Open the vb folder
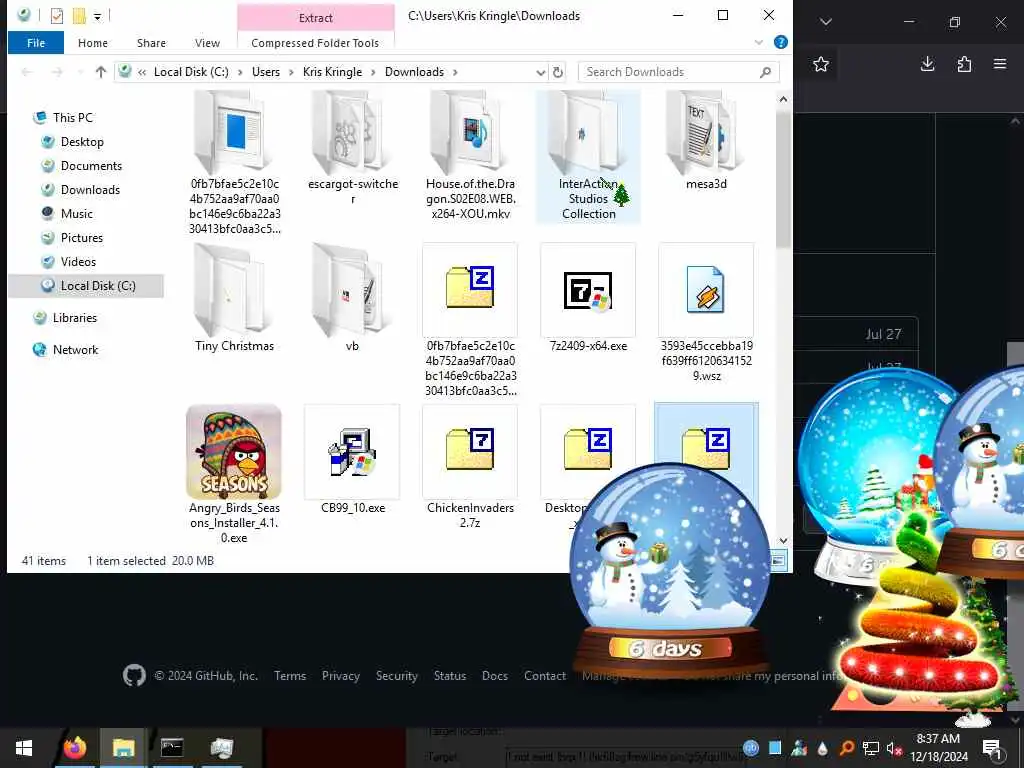Viewport: 1024px width, 768px height. [x=352, y=298]
